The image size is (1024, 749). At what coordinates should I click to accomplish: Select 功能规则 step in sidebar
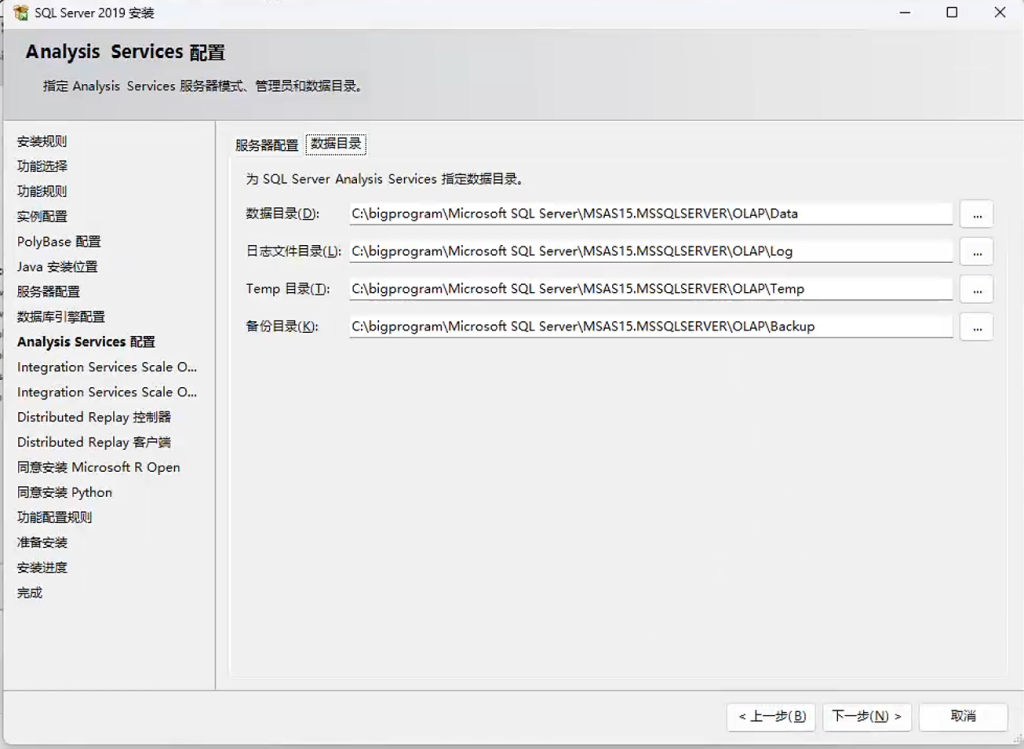(x=42, y=191)
